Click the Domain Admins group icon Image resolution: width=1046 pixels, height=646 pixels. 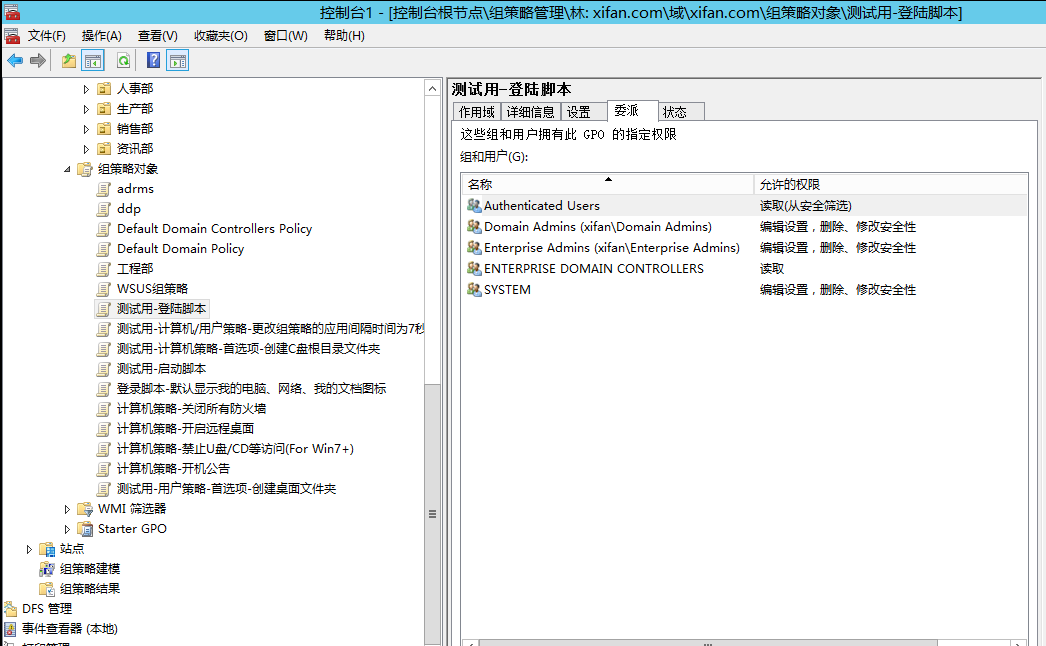point(474,227)
